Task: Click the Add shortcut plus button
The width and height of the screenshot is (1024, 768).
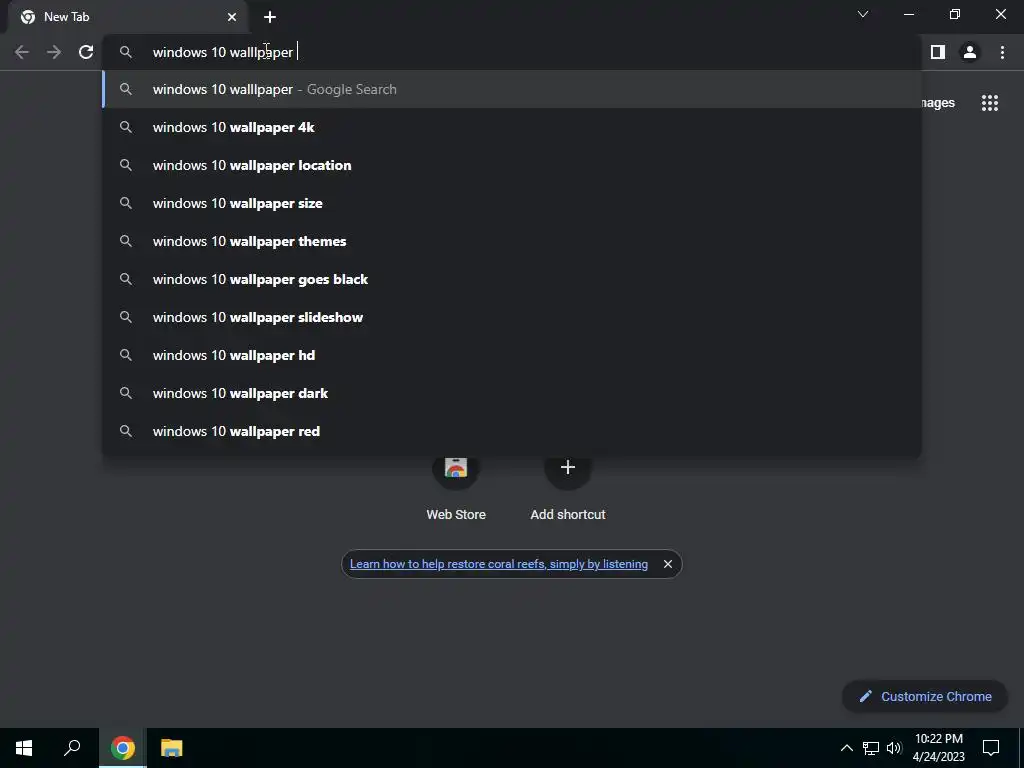Action: (568, 468)
